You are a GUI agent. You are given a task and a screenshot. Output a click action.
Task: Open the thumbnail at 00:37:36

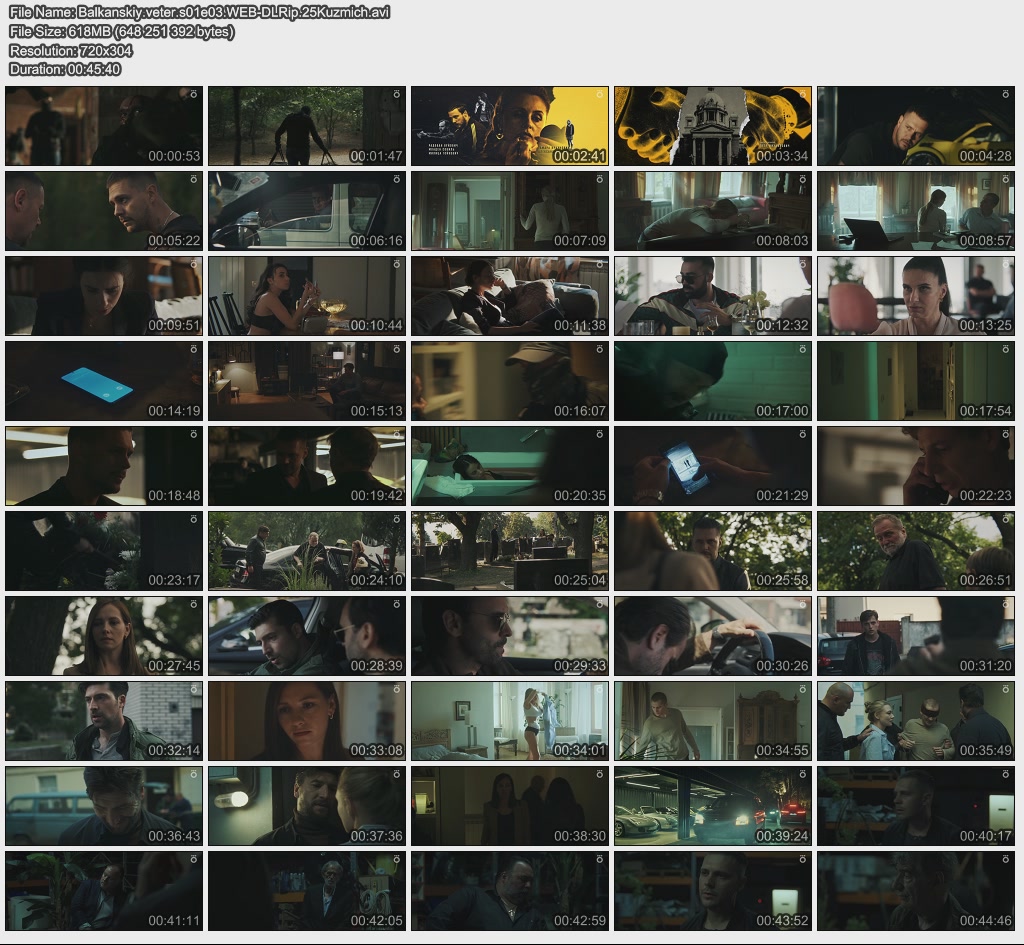[307, 807]
